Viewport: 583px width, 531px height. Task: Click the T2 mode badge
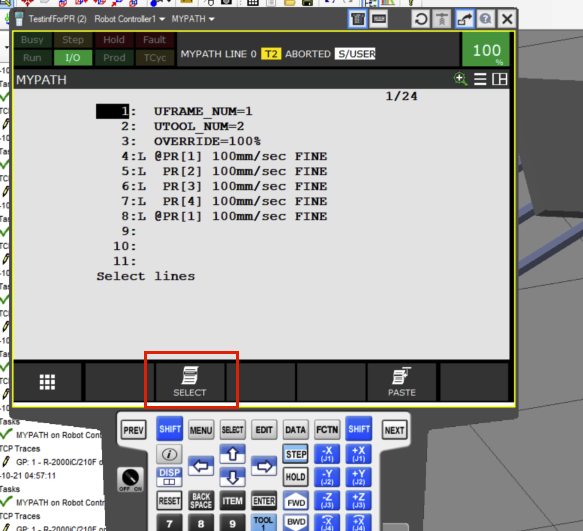click(271, 54)
